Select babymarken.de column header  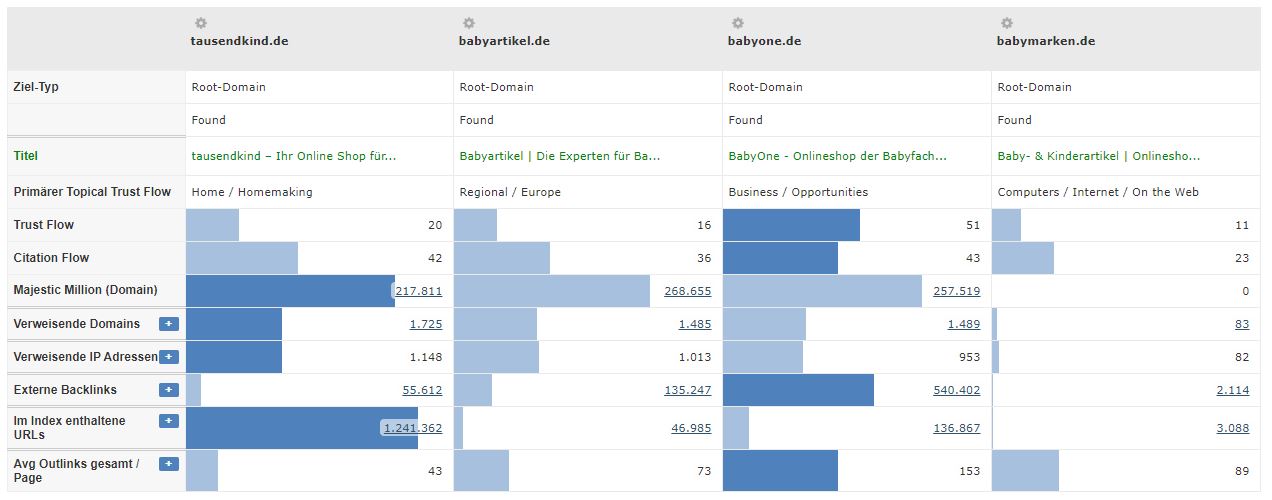(x=1046, y=42)
